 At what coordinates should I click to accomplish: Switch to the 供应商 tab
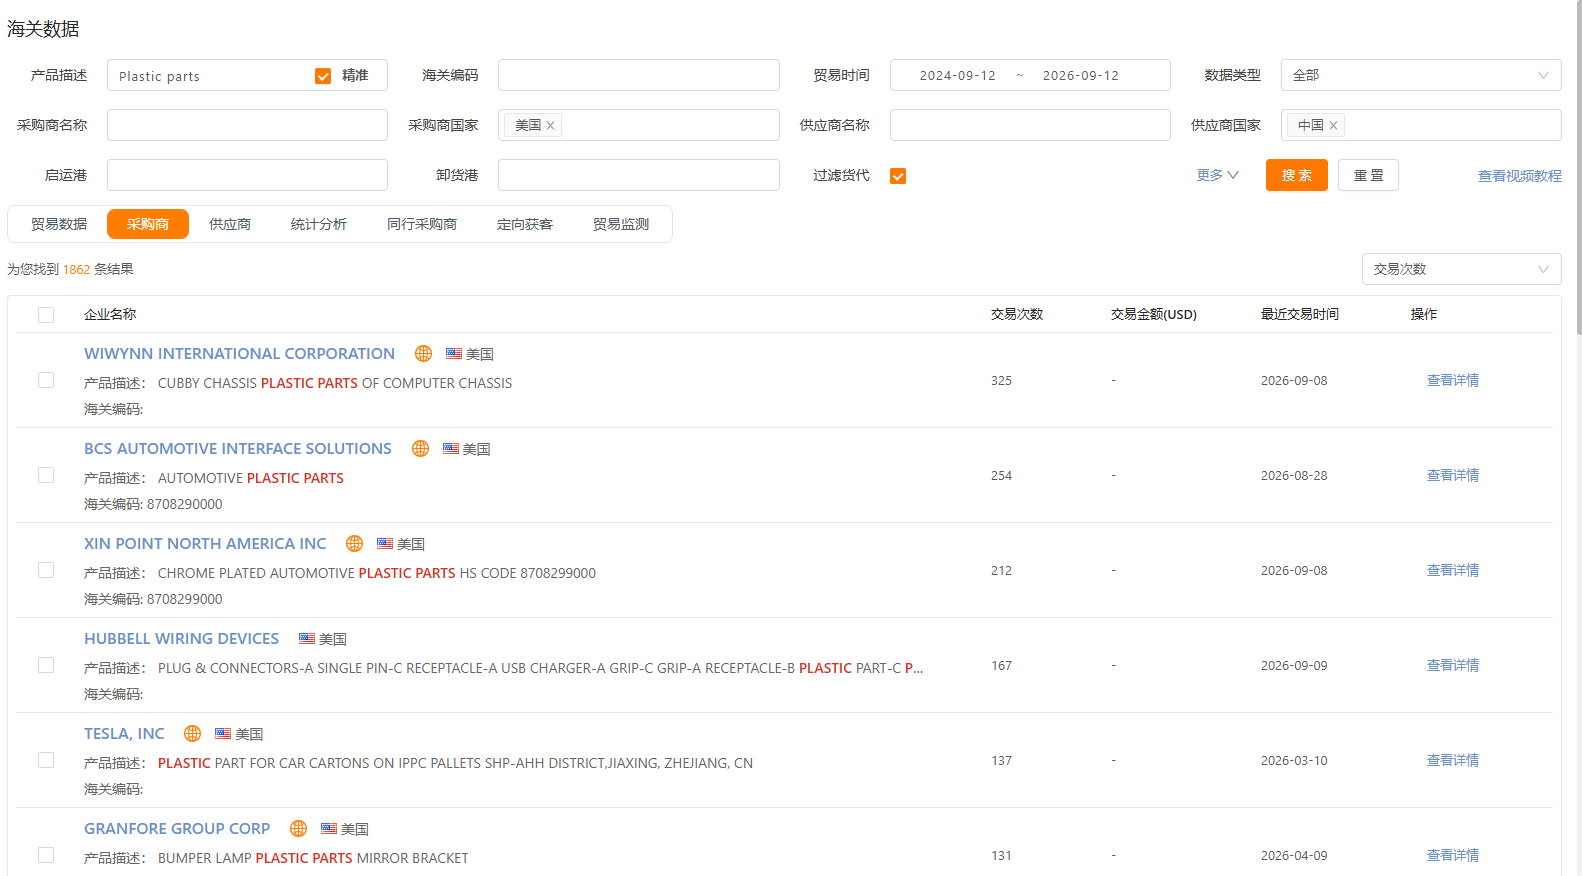230,224
